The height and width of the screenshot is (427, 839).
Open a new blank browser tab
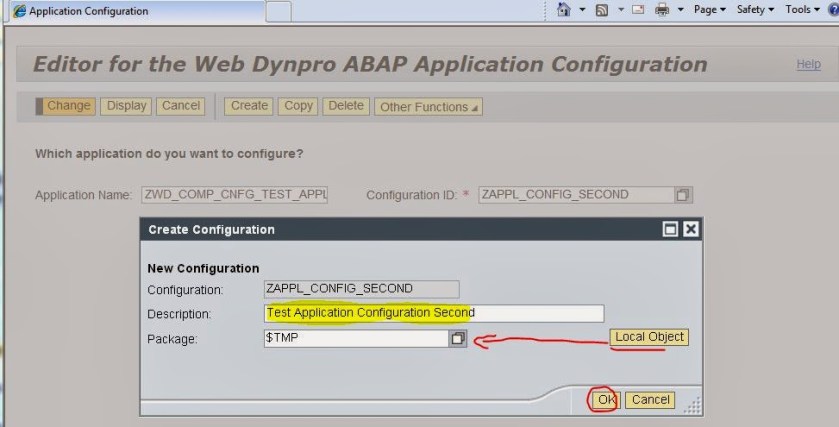(278, 11)
